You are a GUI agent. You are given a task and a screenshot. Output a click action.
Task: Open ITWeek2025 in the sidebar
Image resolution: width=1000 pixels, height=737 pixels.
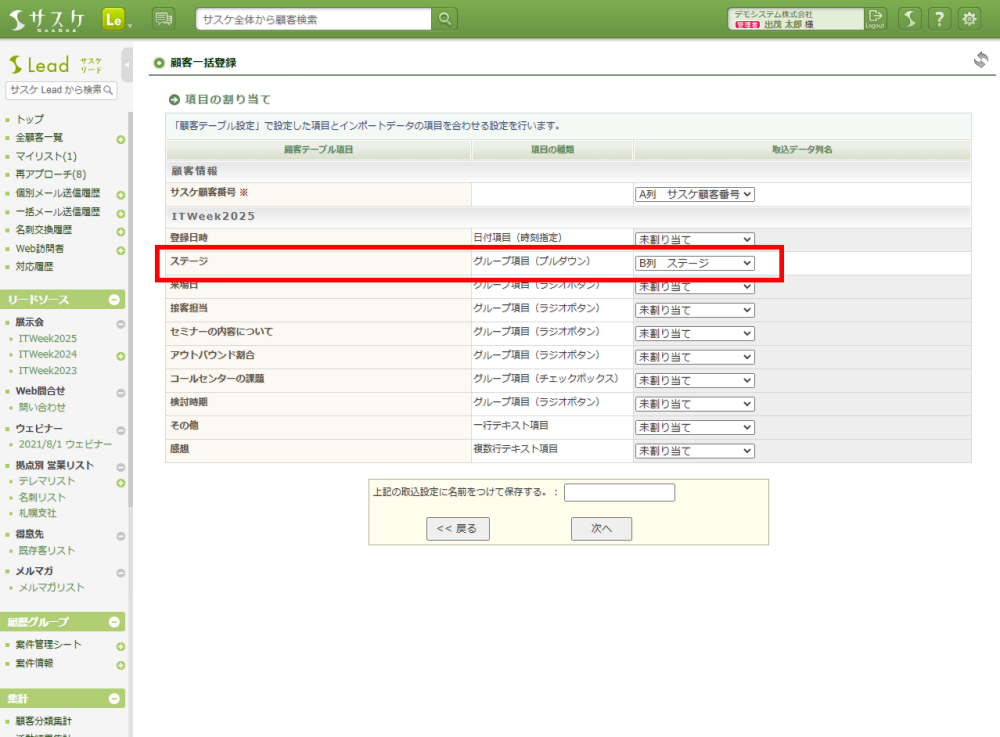47,339
